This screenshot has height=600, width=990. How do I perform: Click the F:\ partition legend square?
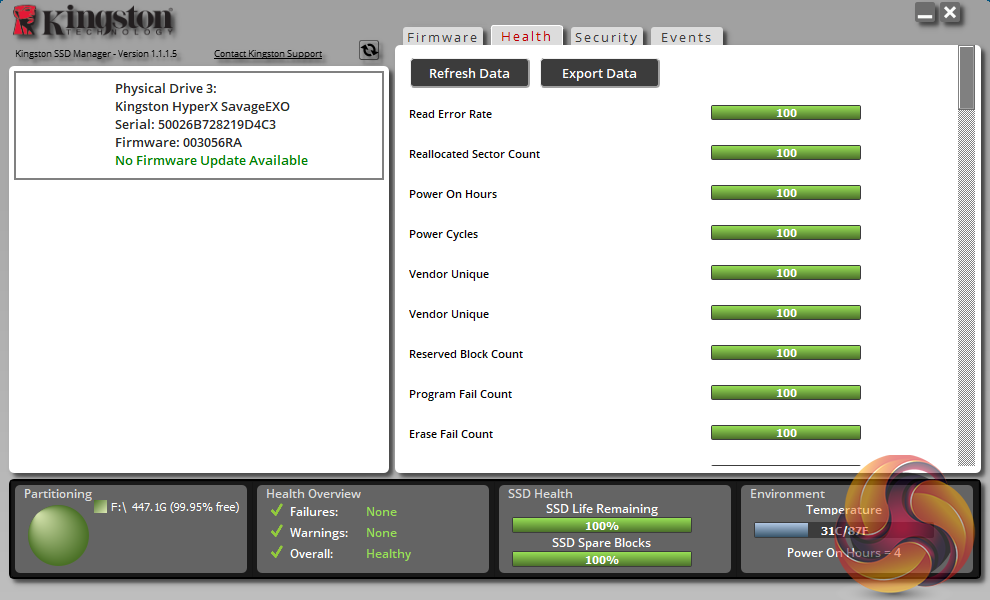[x=100, y=507]
